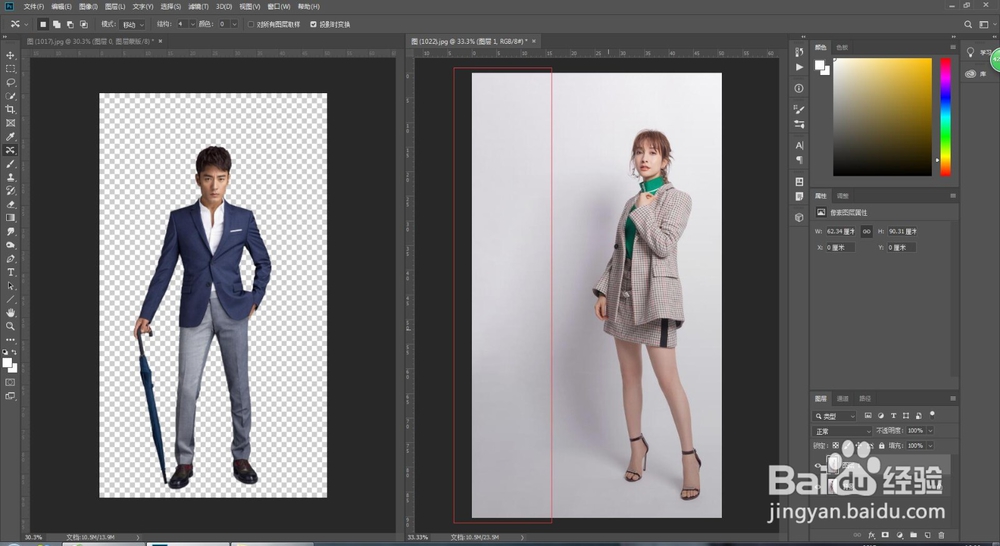Switch to the 通道 tab

click(843, 398)
